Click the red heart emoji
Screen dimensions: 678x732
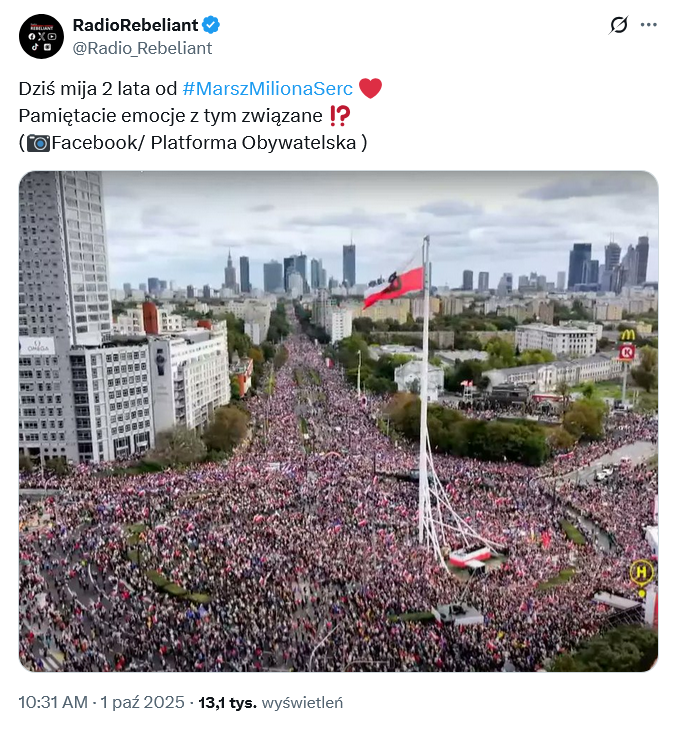coord(370,89)
